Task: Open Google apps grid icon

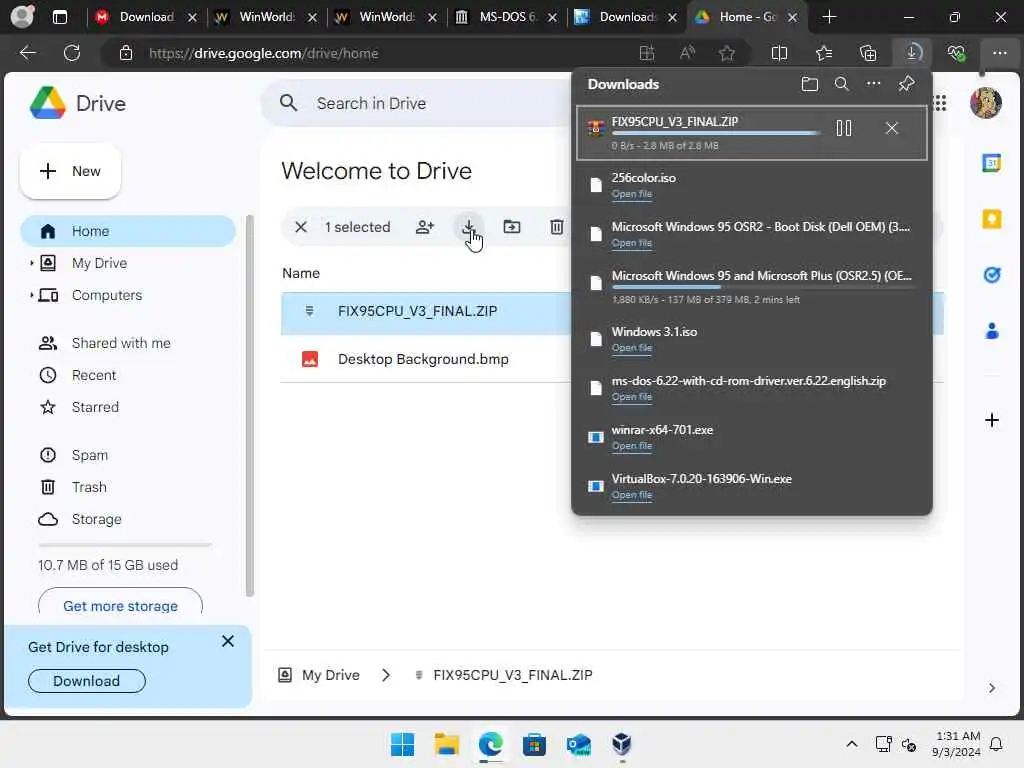Action: pyautogui.click(x=940, y=103)
